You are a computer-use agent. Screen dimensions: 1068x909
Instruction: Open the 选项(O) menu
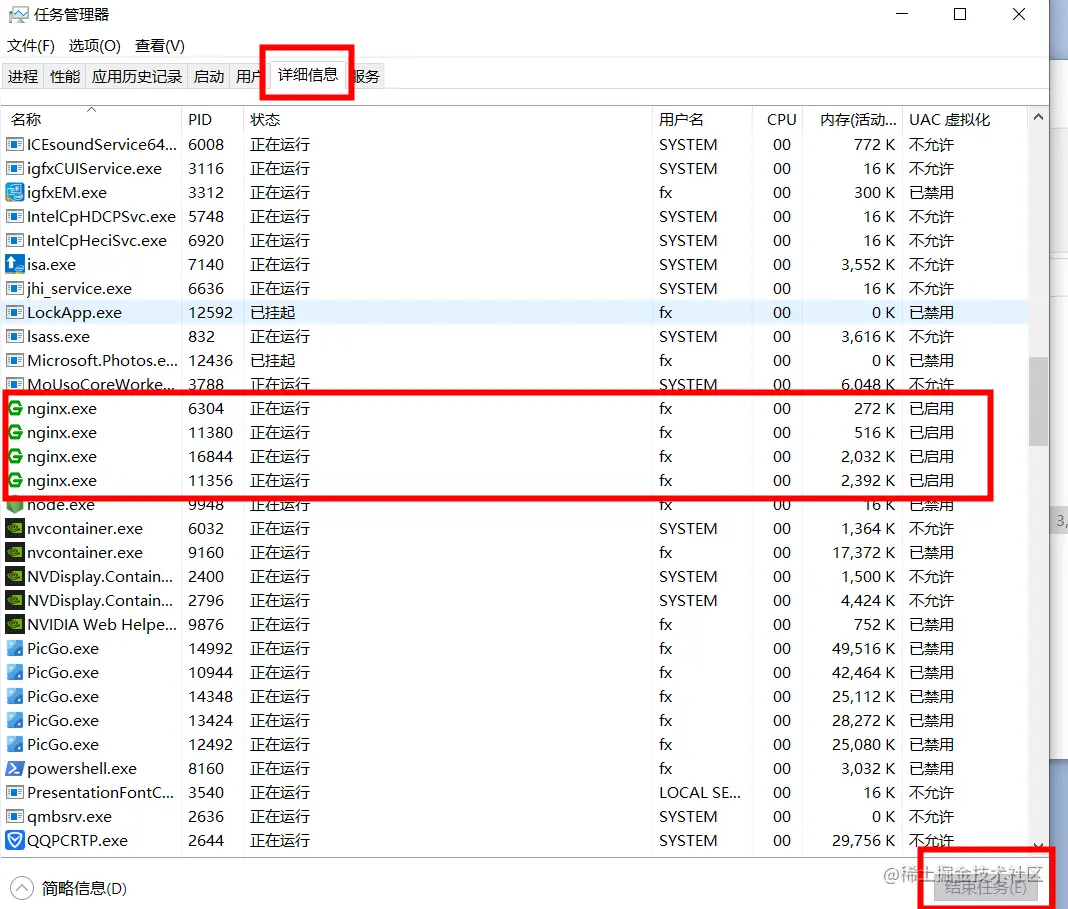(95, 46)
